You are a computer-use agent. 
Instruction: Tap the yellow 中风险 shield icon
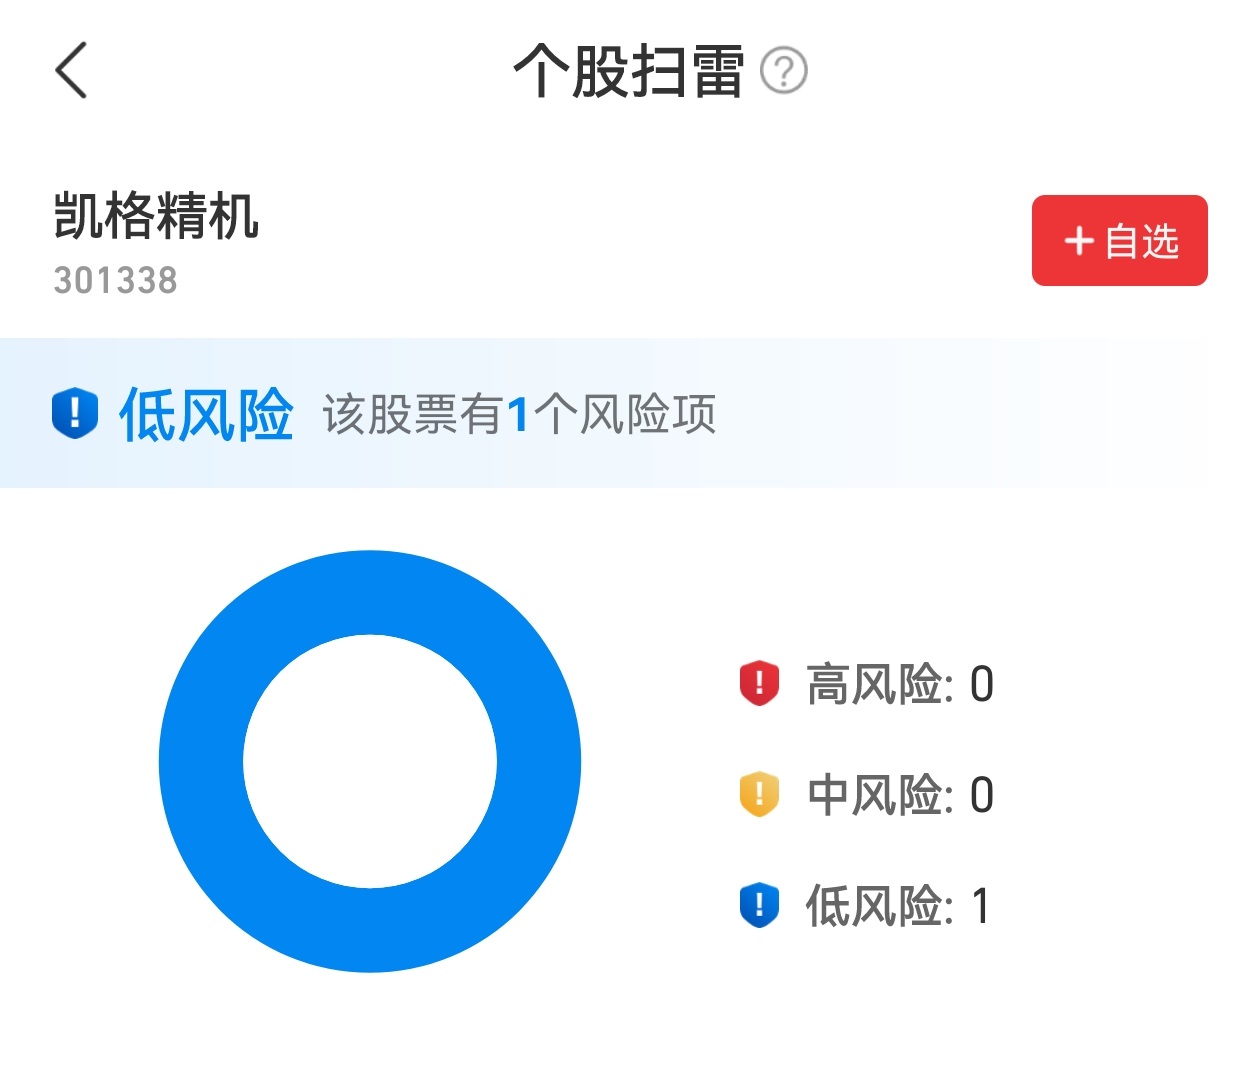[x=759, y=795]
